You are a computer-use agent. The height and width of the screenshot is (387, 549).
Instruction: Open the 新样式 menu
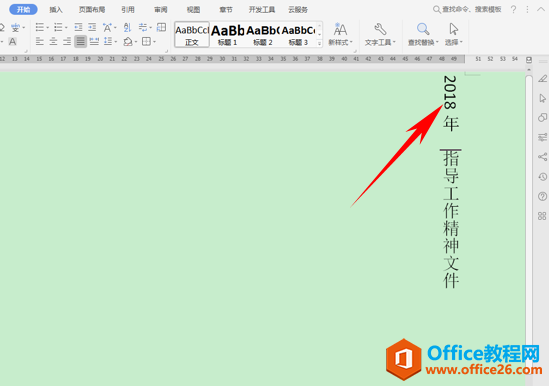[340, 34]
